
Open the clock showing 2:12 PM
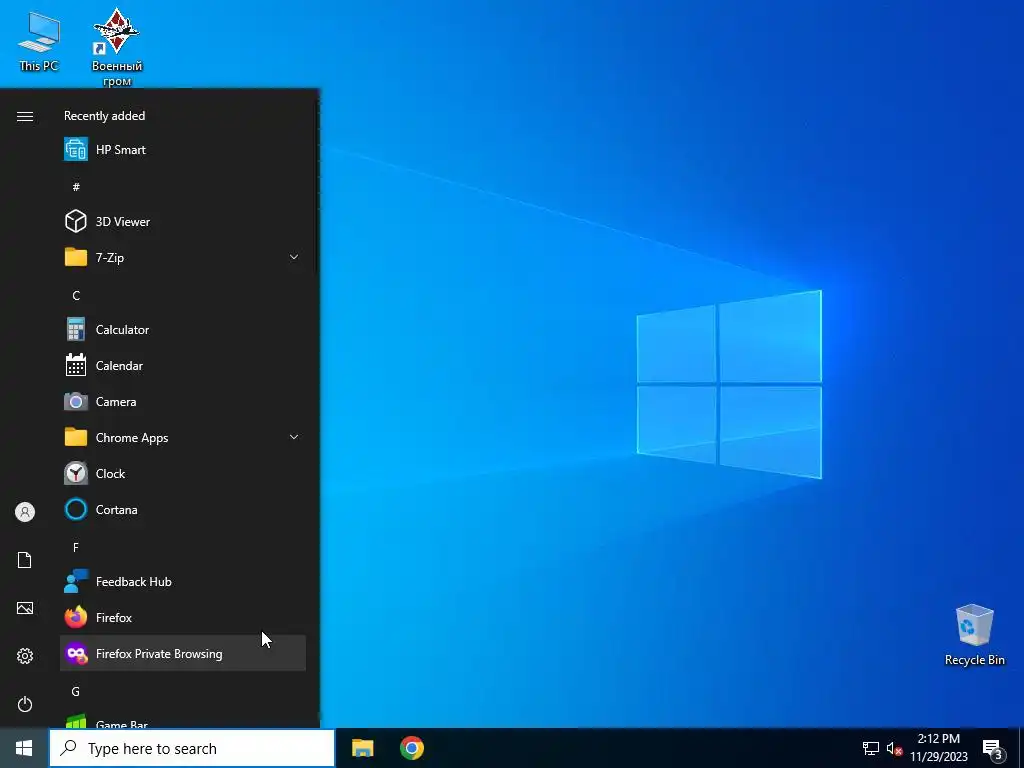pos(938,748)
